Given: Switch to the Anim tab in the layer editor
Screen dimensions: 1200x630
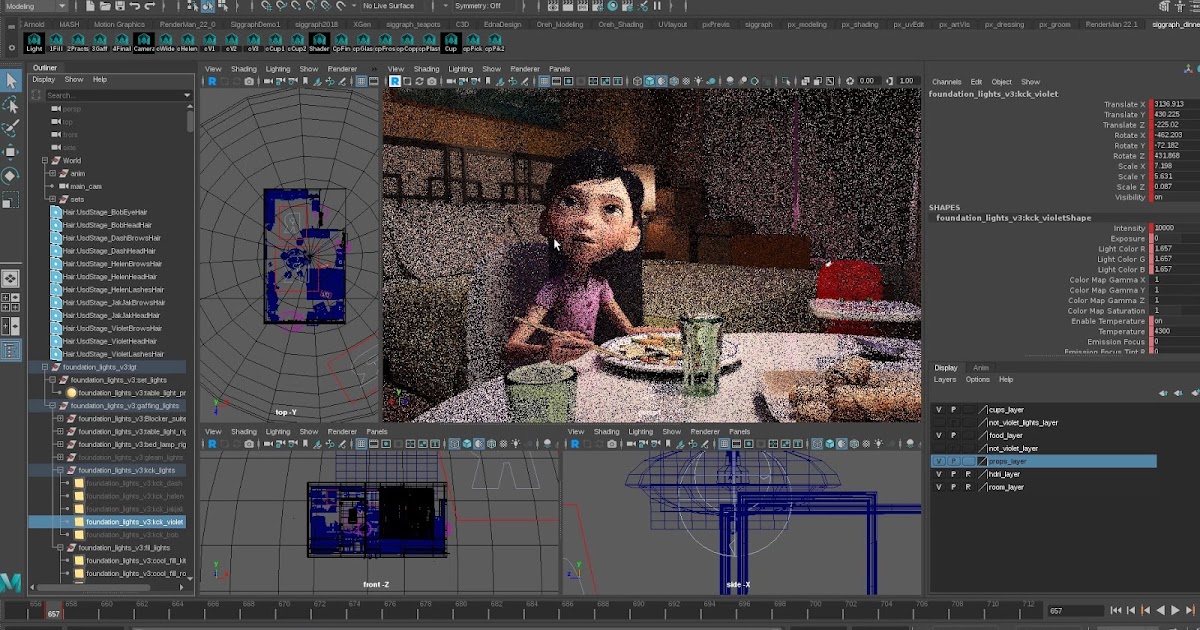Looking at the screenshot, I should coord(979,368).
